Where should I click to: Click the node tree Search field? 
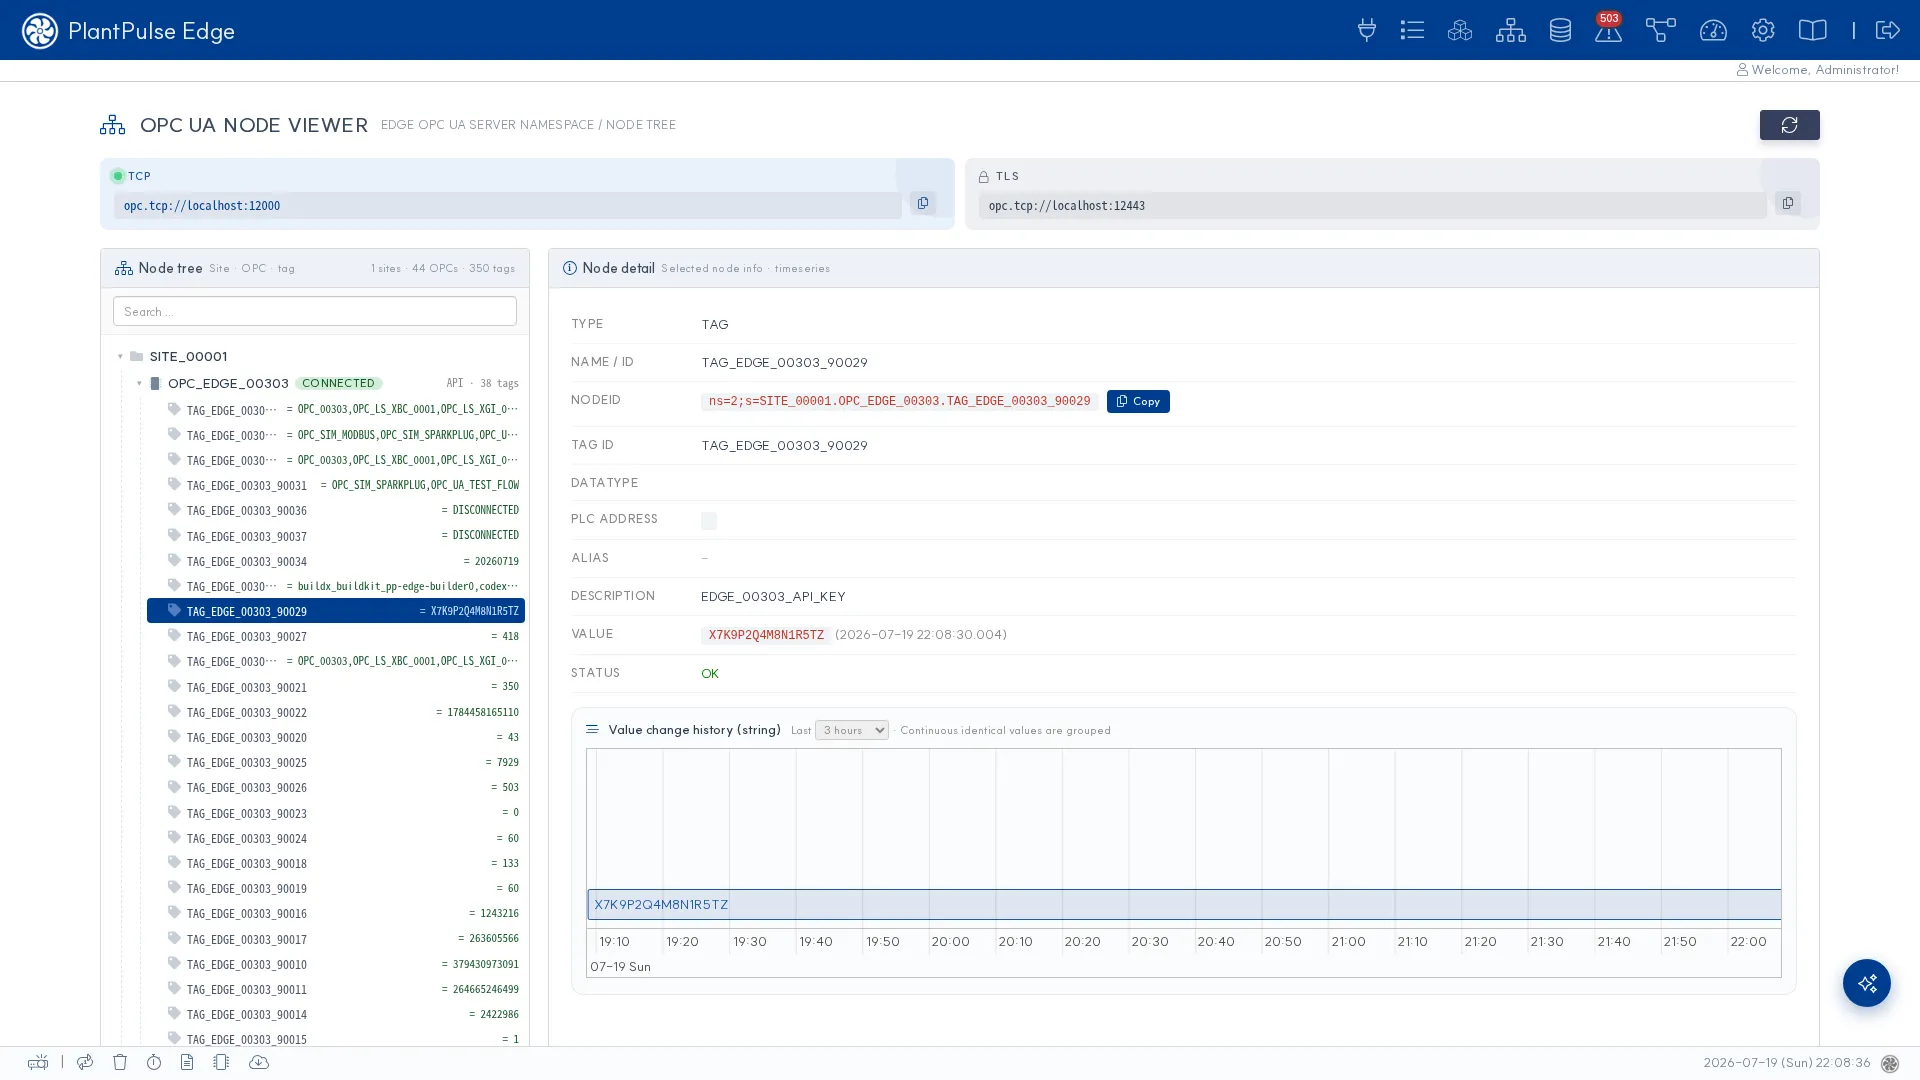[314, 311]
